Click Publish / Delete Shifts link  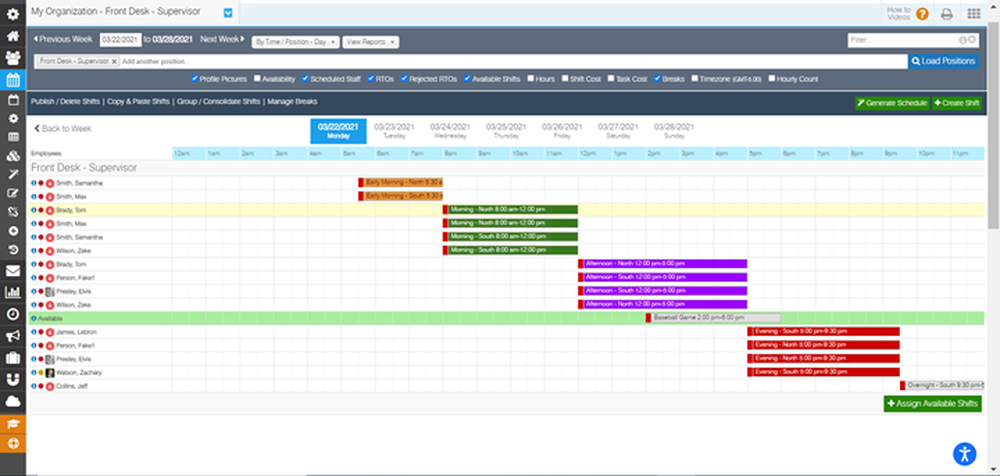(65, 101)
